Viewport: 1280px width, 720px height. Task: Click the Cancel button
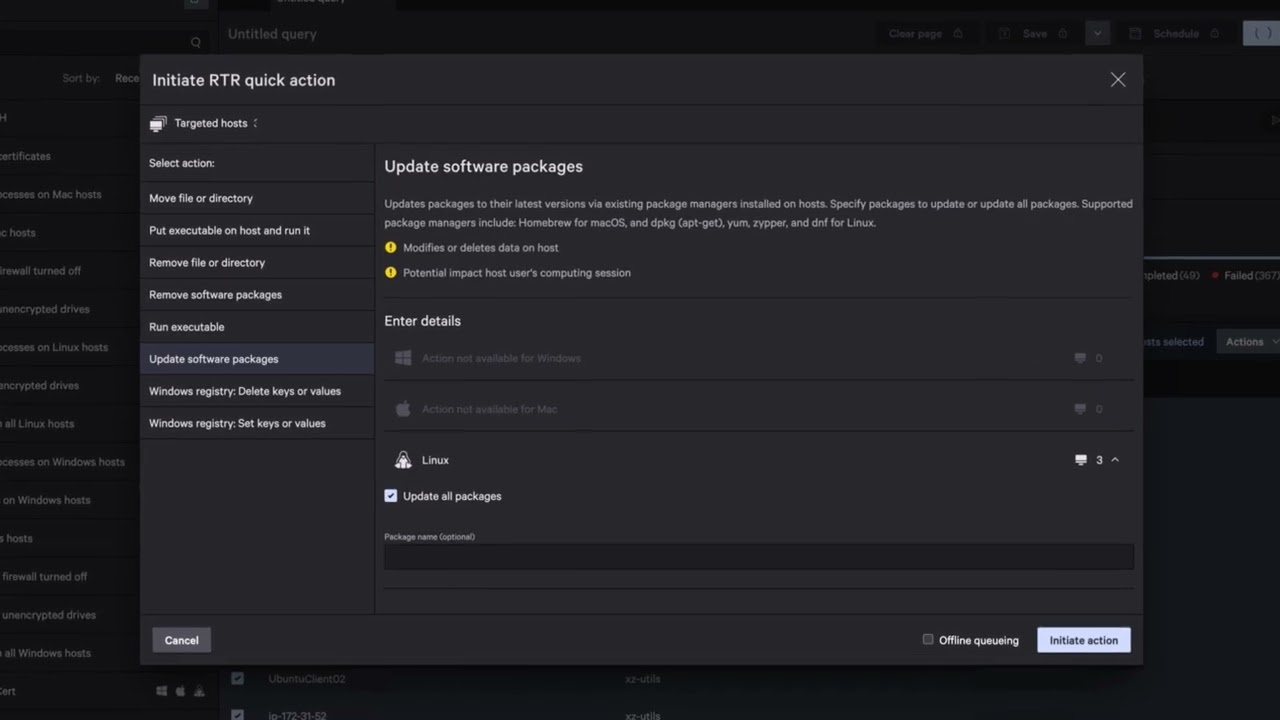181,640
